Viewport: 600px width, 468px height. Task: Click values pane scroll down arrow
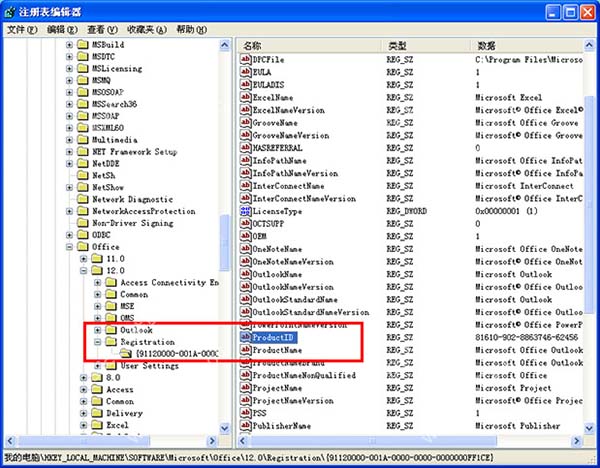589,428
